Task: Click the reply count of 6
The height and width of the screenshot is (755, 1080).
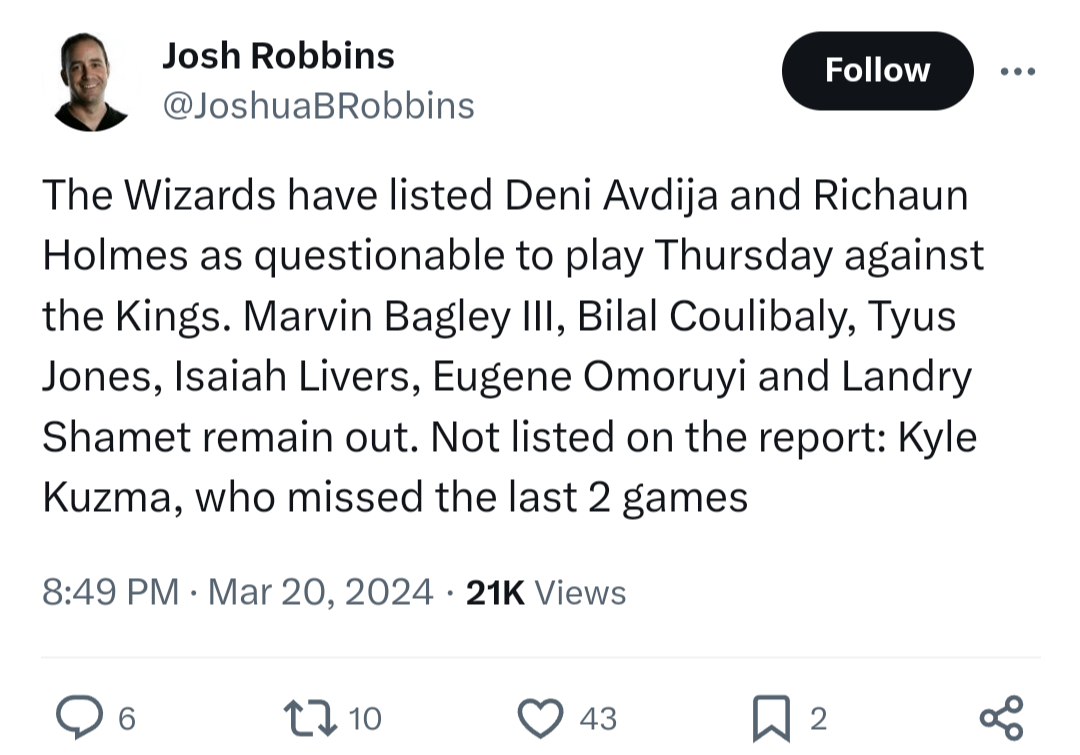Action: click(127, 718)
